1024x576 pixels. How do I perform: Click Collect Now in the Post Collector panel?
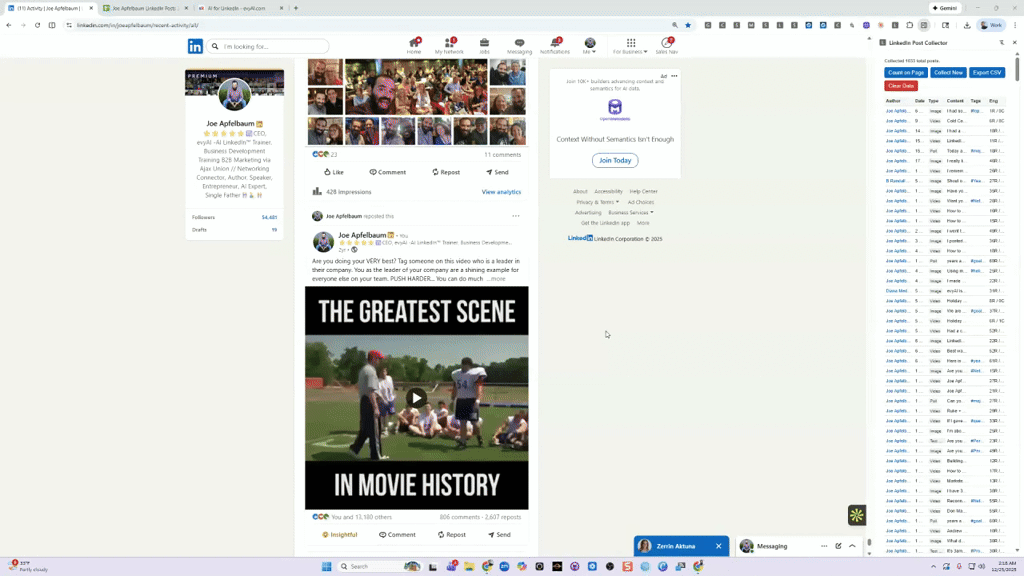click(x=947, y=72)
